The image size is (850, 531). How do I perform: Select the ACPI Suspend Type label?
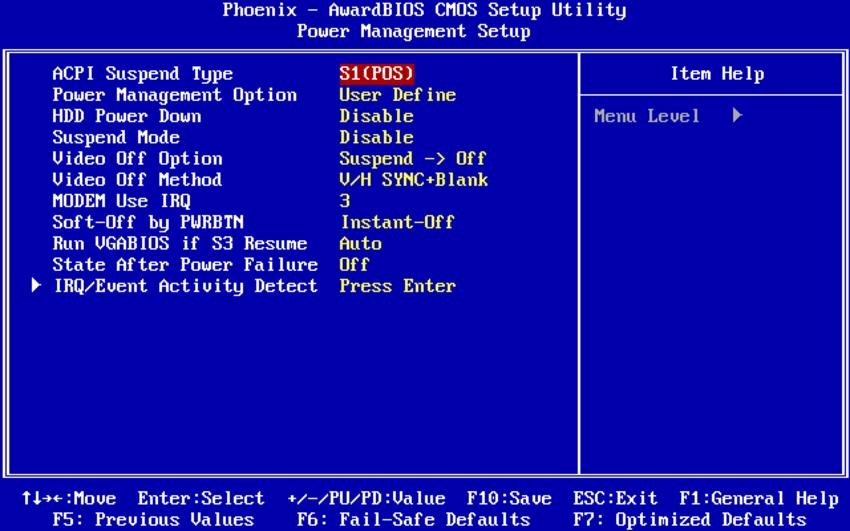(143, 74)
